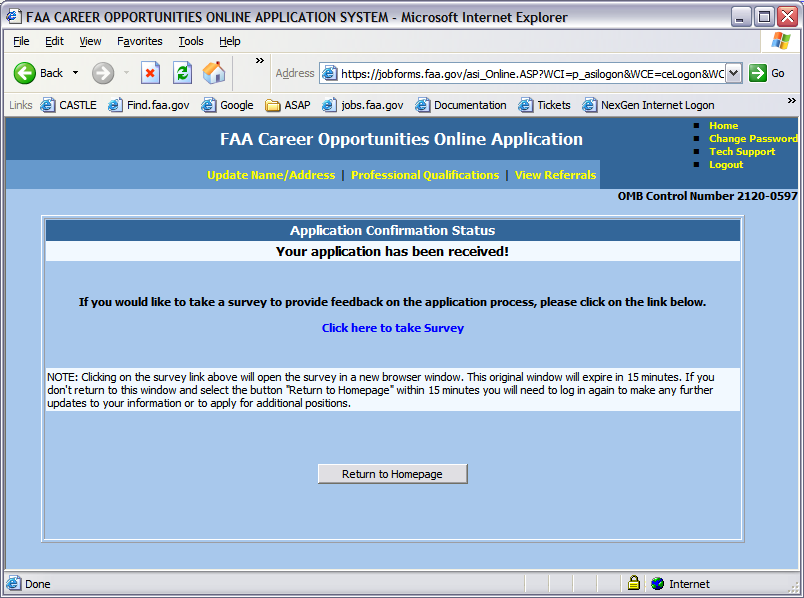Click here to take Survey link
The width and height of the screenshot is (804, 598).
[x=393, y=328]
